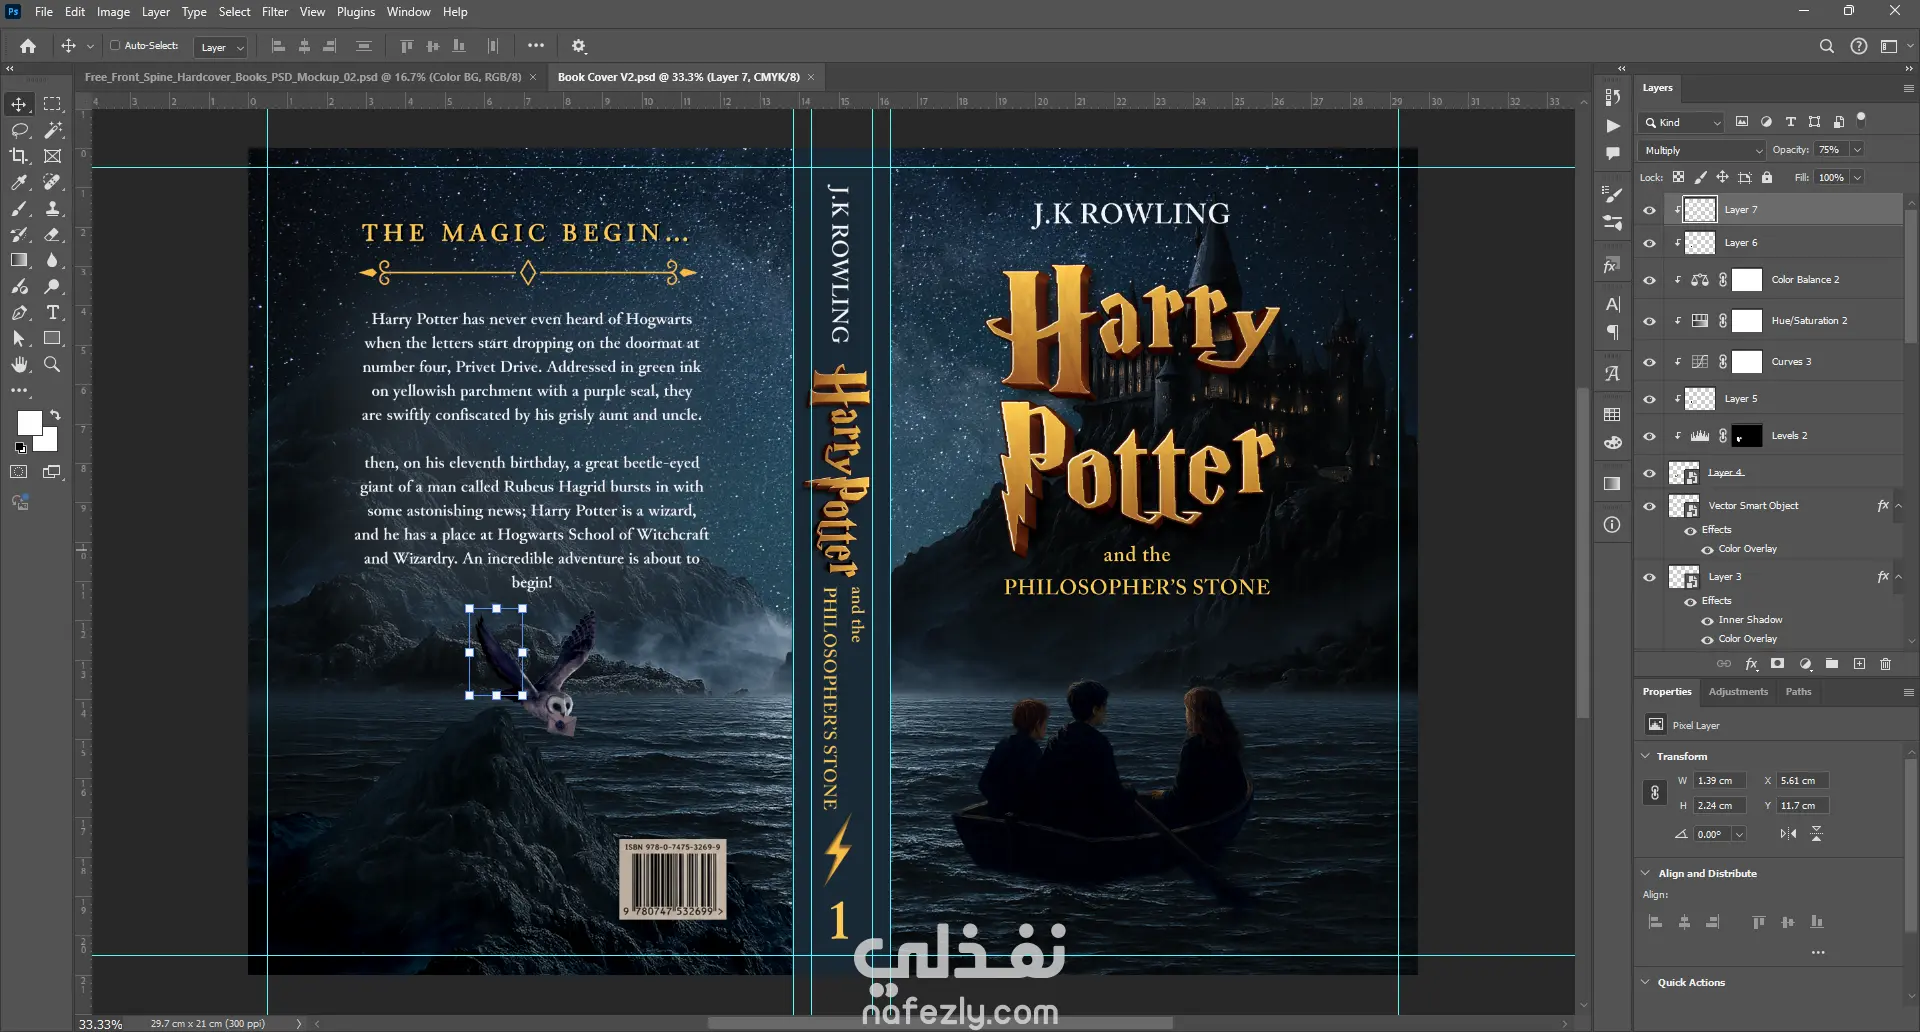This screenshot has width=1920, height=1032.
Task: Reset default foreground and background colors
Action: [x=21, y=448]
